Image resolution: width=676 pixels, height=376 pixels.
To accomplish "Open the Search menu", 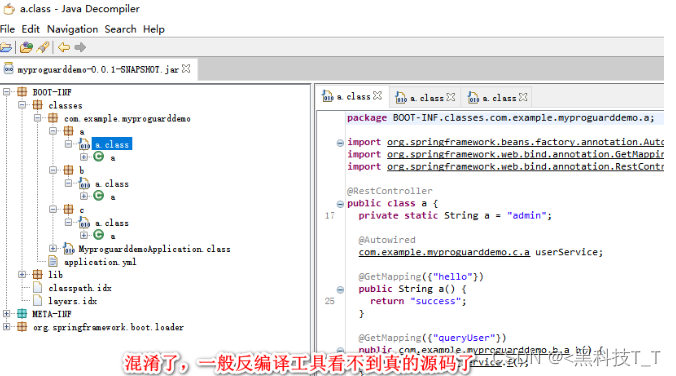I will click(x=120, y=29).
